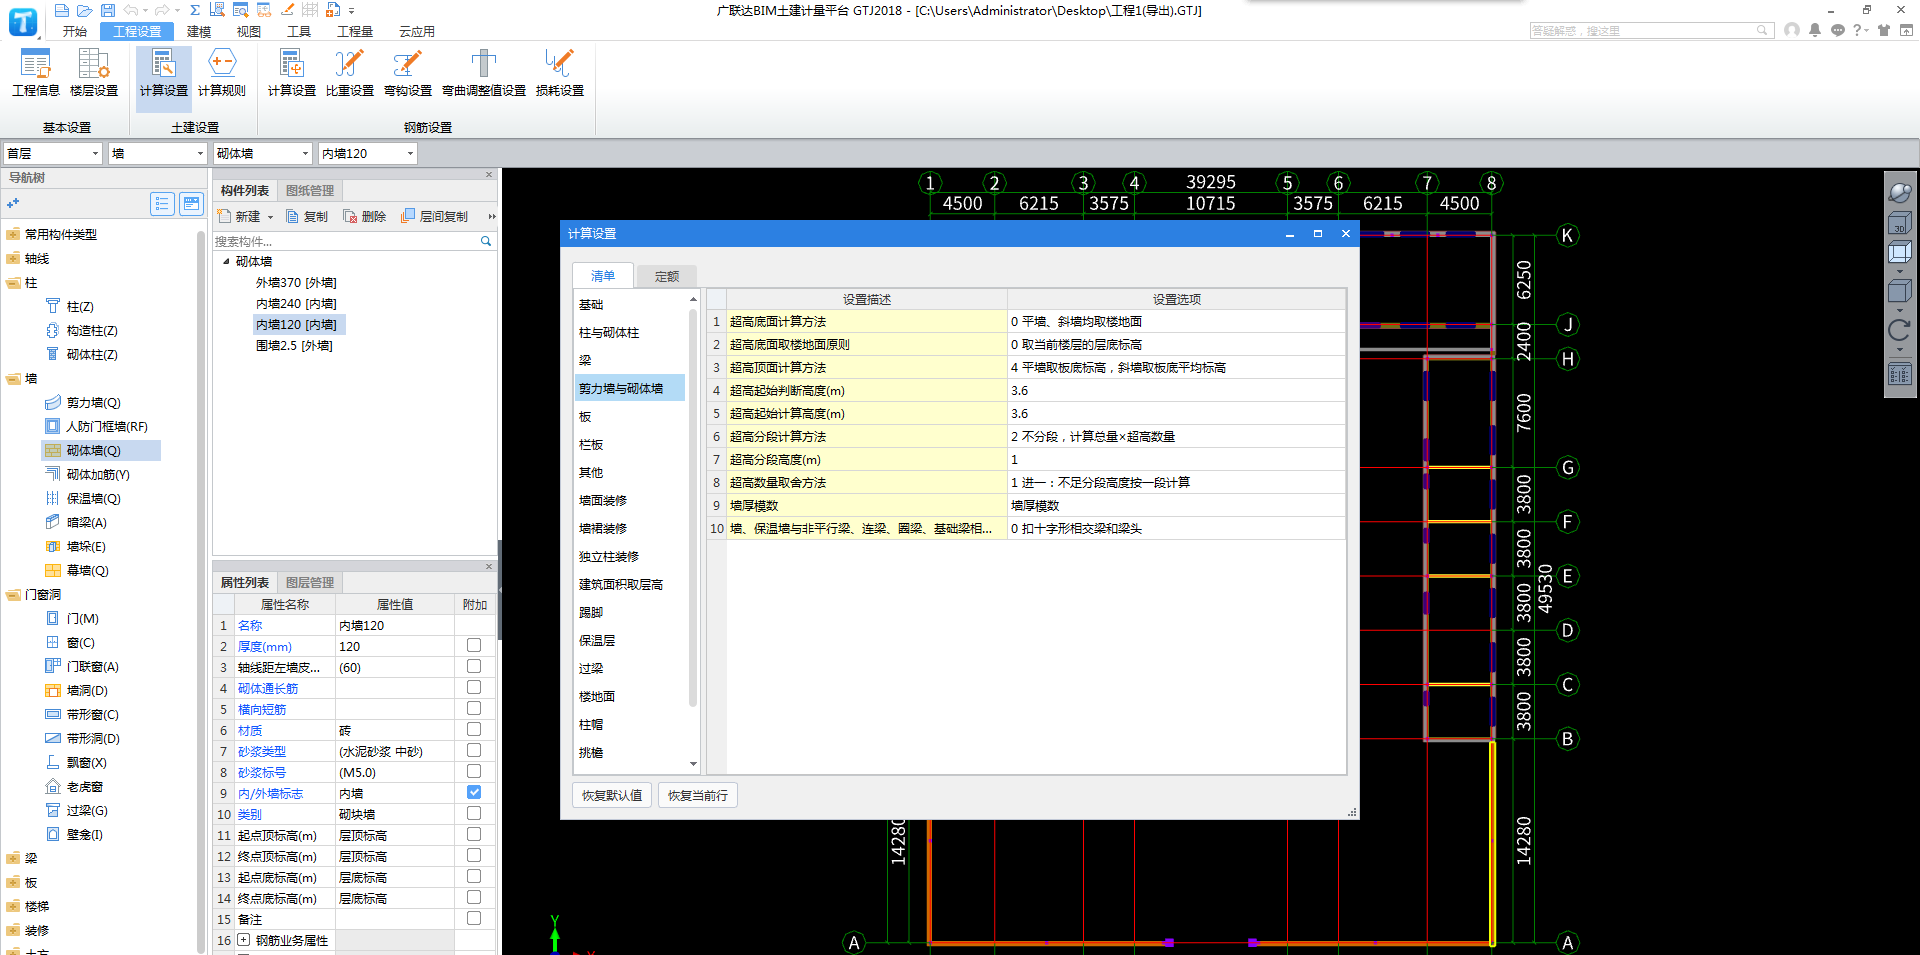Open 弯曲调整值设置 tool

(x=484, y=73)
